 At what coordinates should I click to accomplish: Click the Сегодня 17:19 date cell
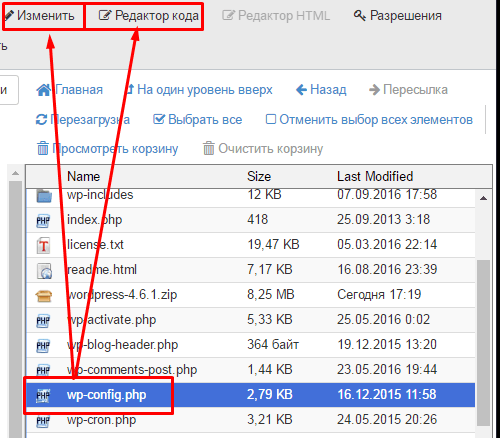point(379,295)
